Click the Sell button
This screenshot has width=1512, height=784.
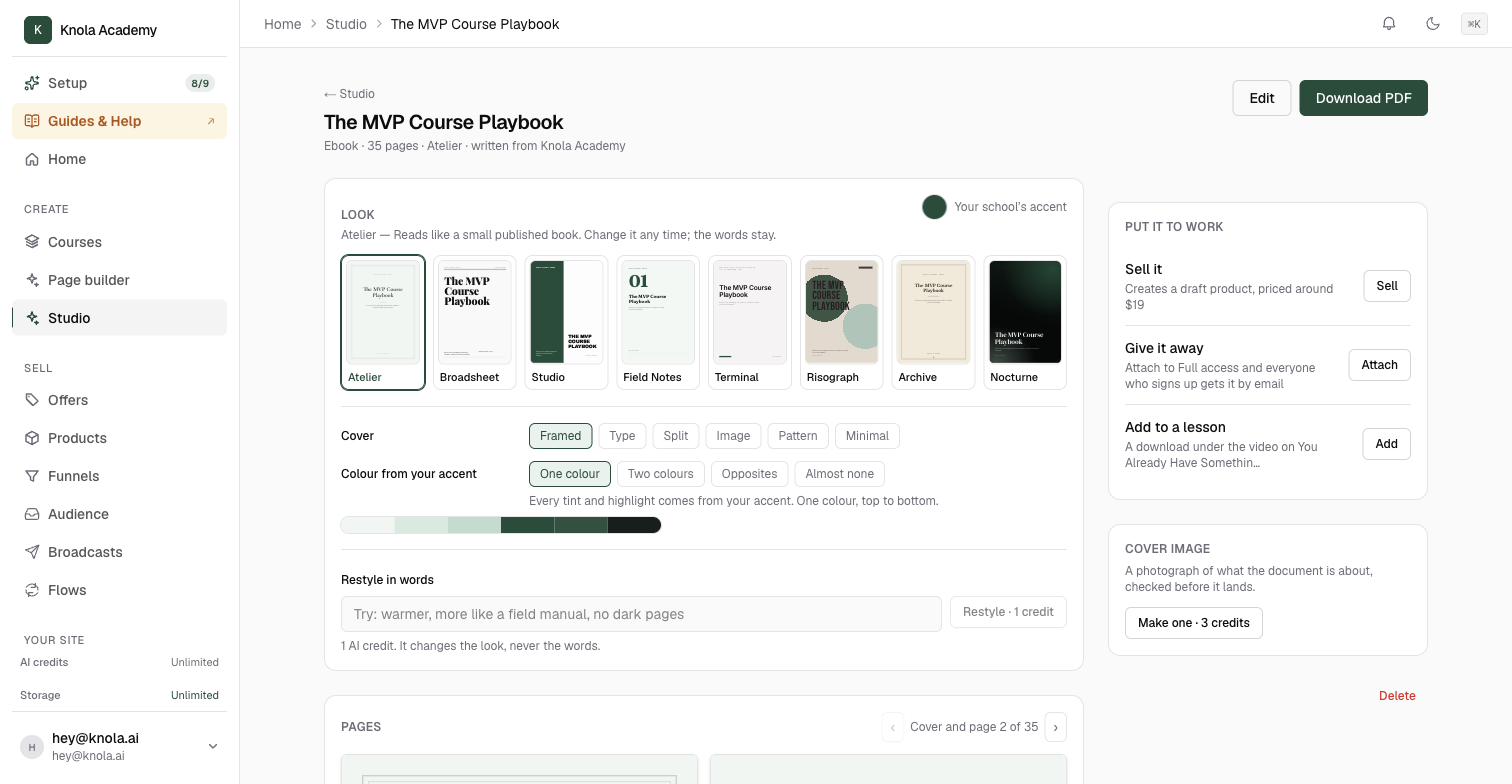pos(1387,286)
